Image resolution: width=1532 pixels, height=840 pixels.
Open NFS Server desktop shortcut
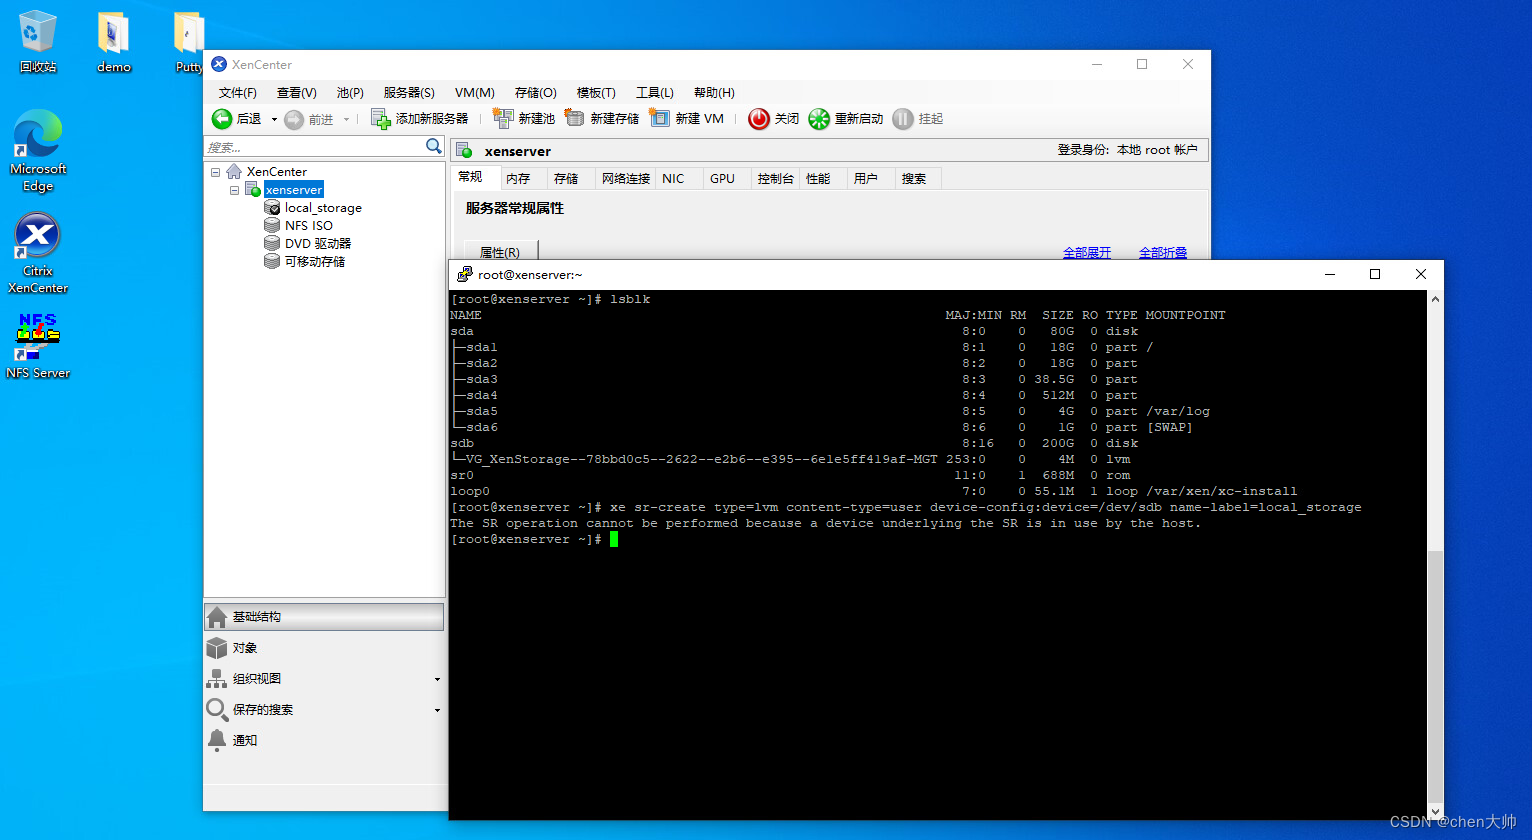point(38,346)
